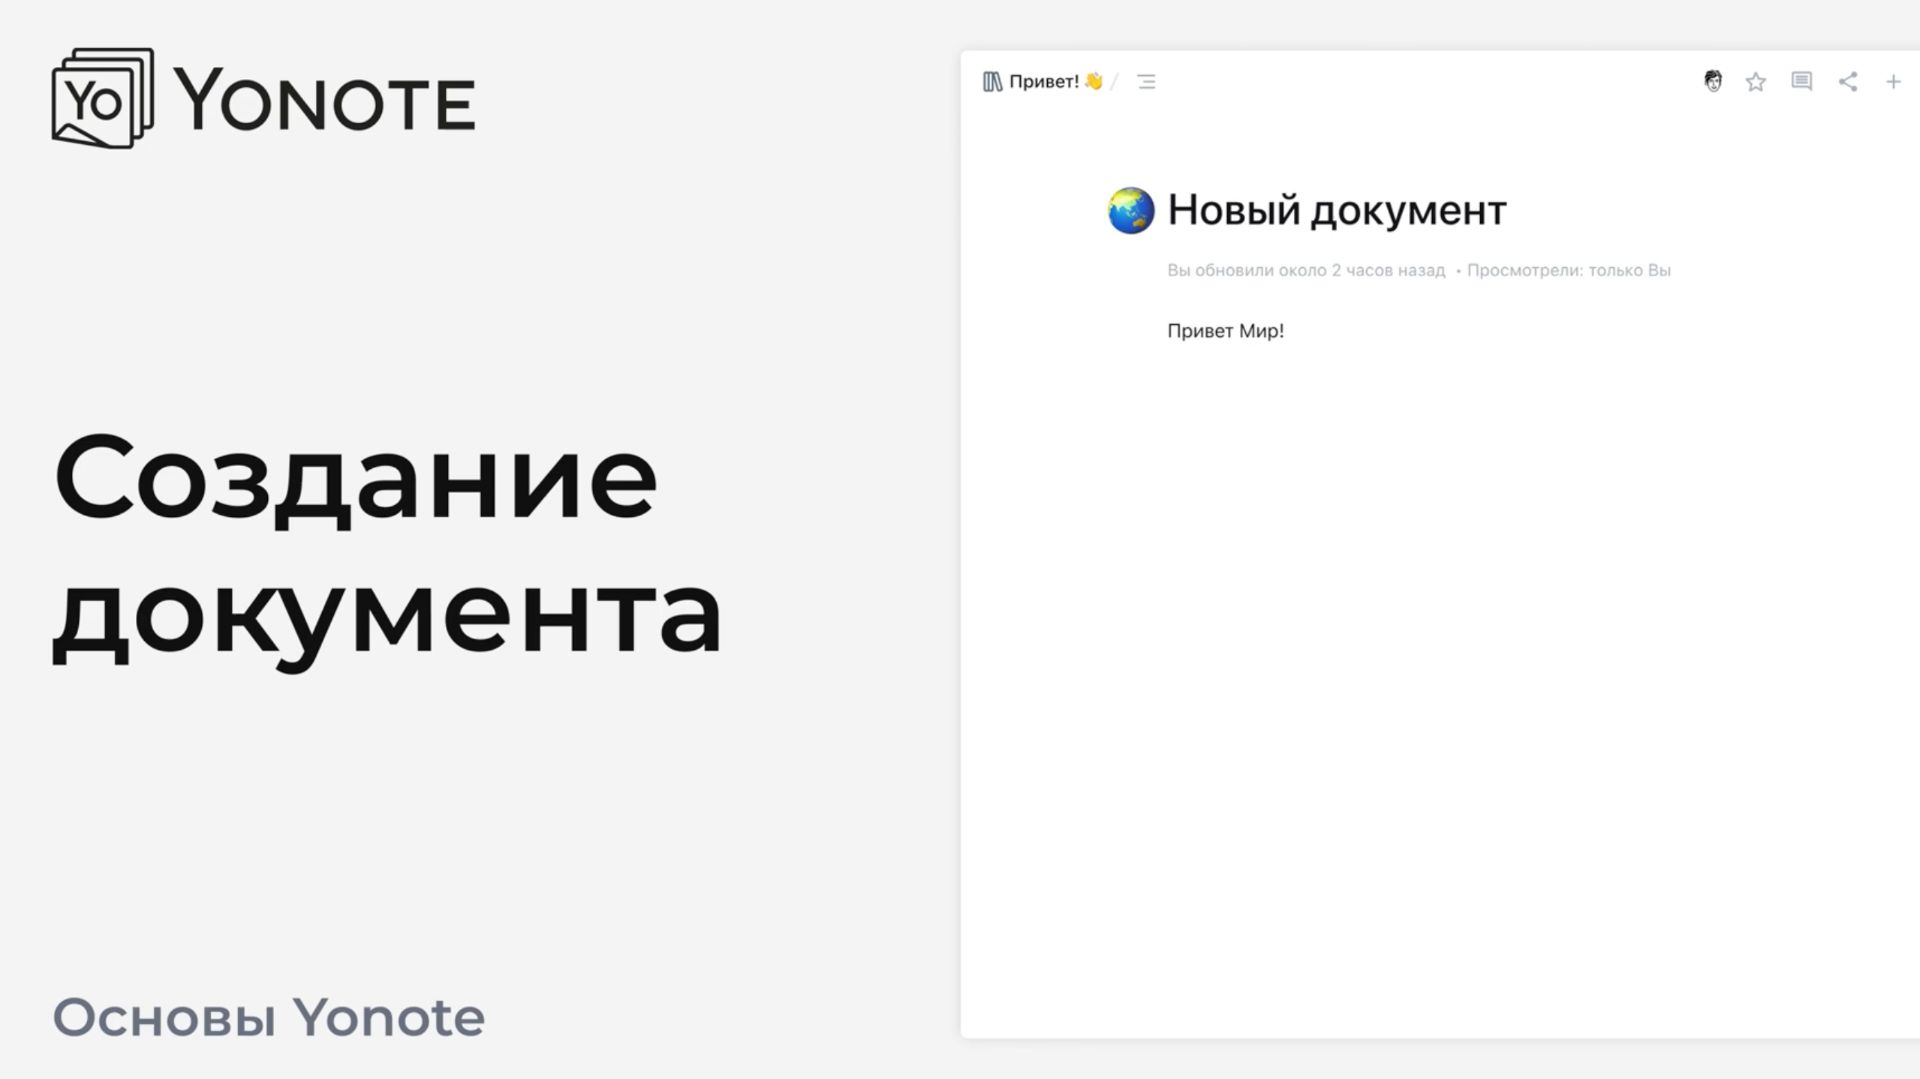The width and height of the screenshot is (1920, 1079).
Task: Open the comments panel icon
Action: tap(1802, 82)
